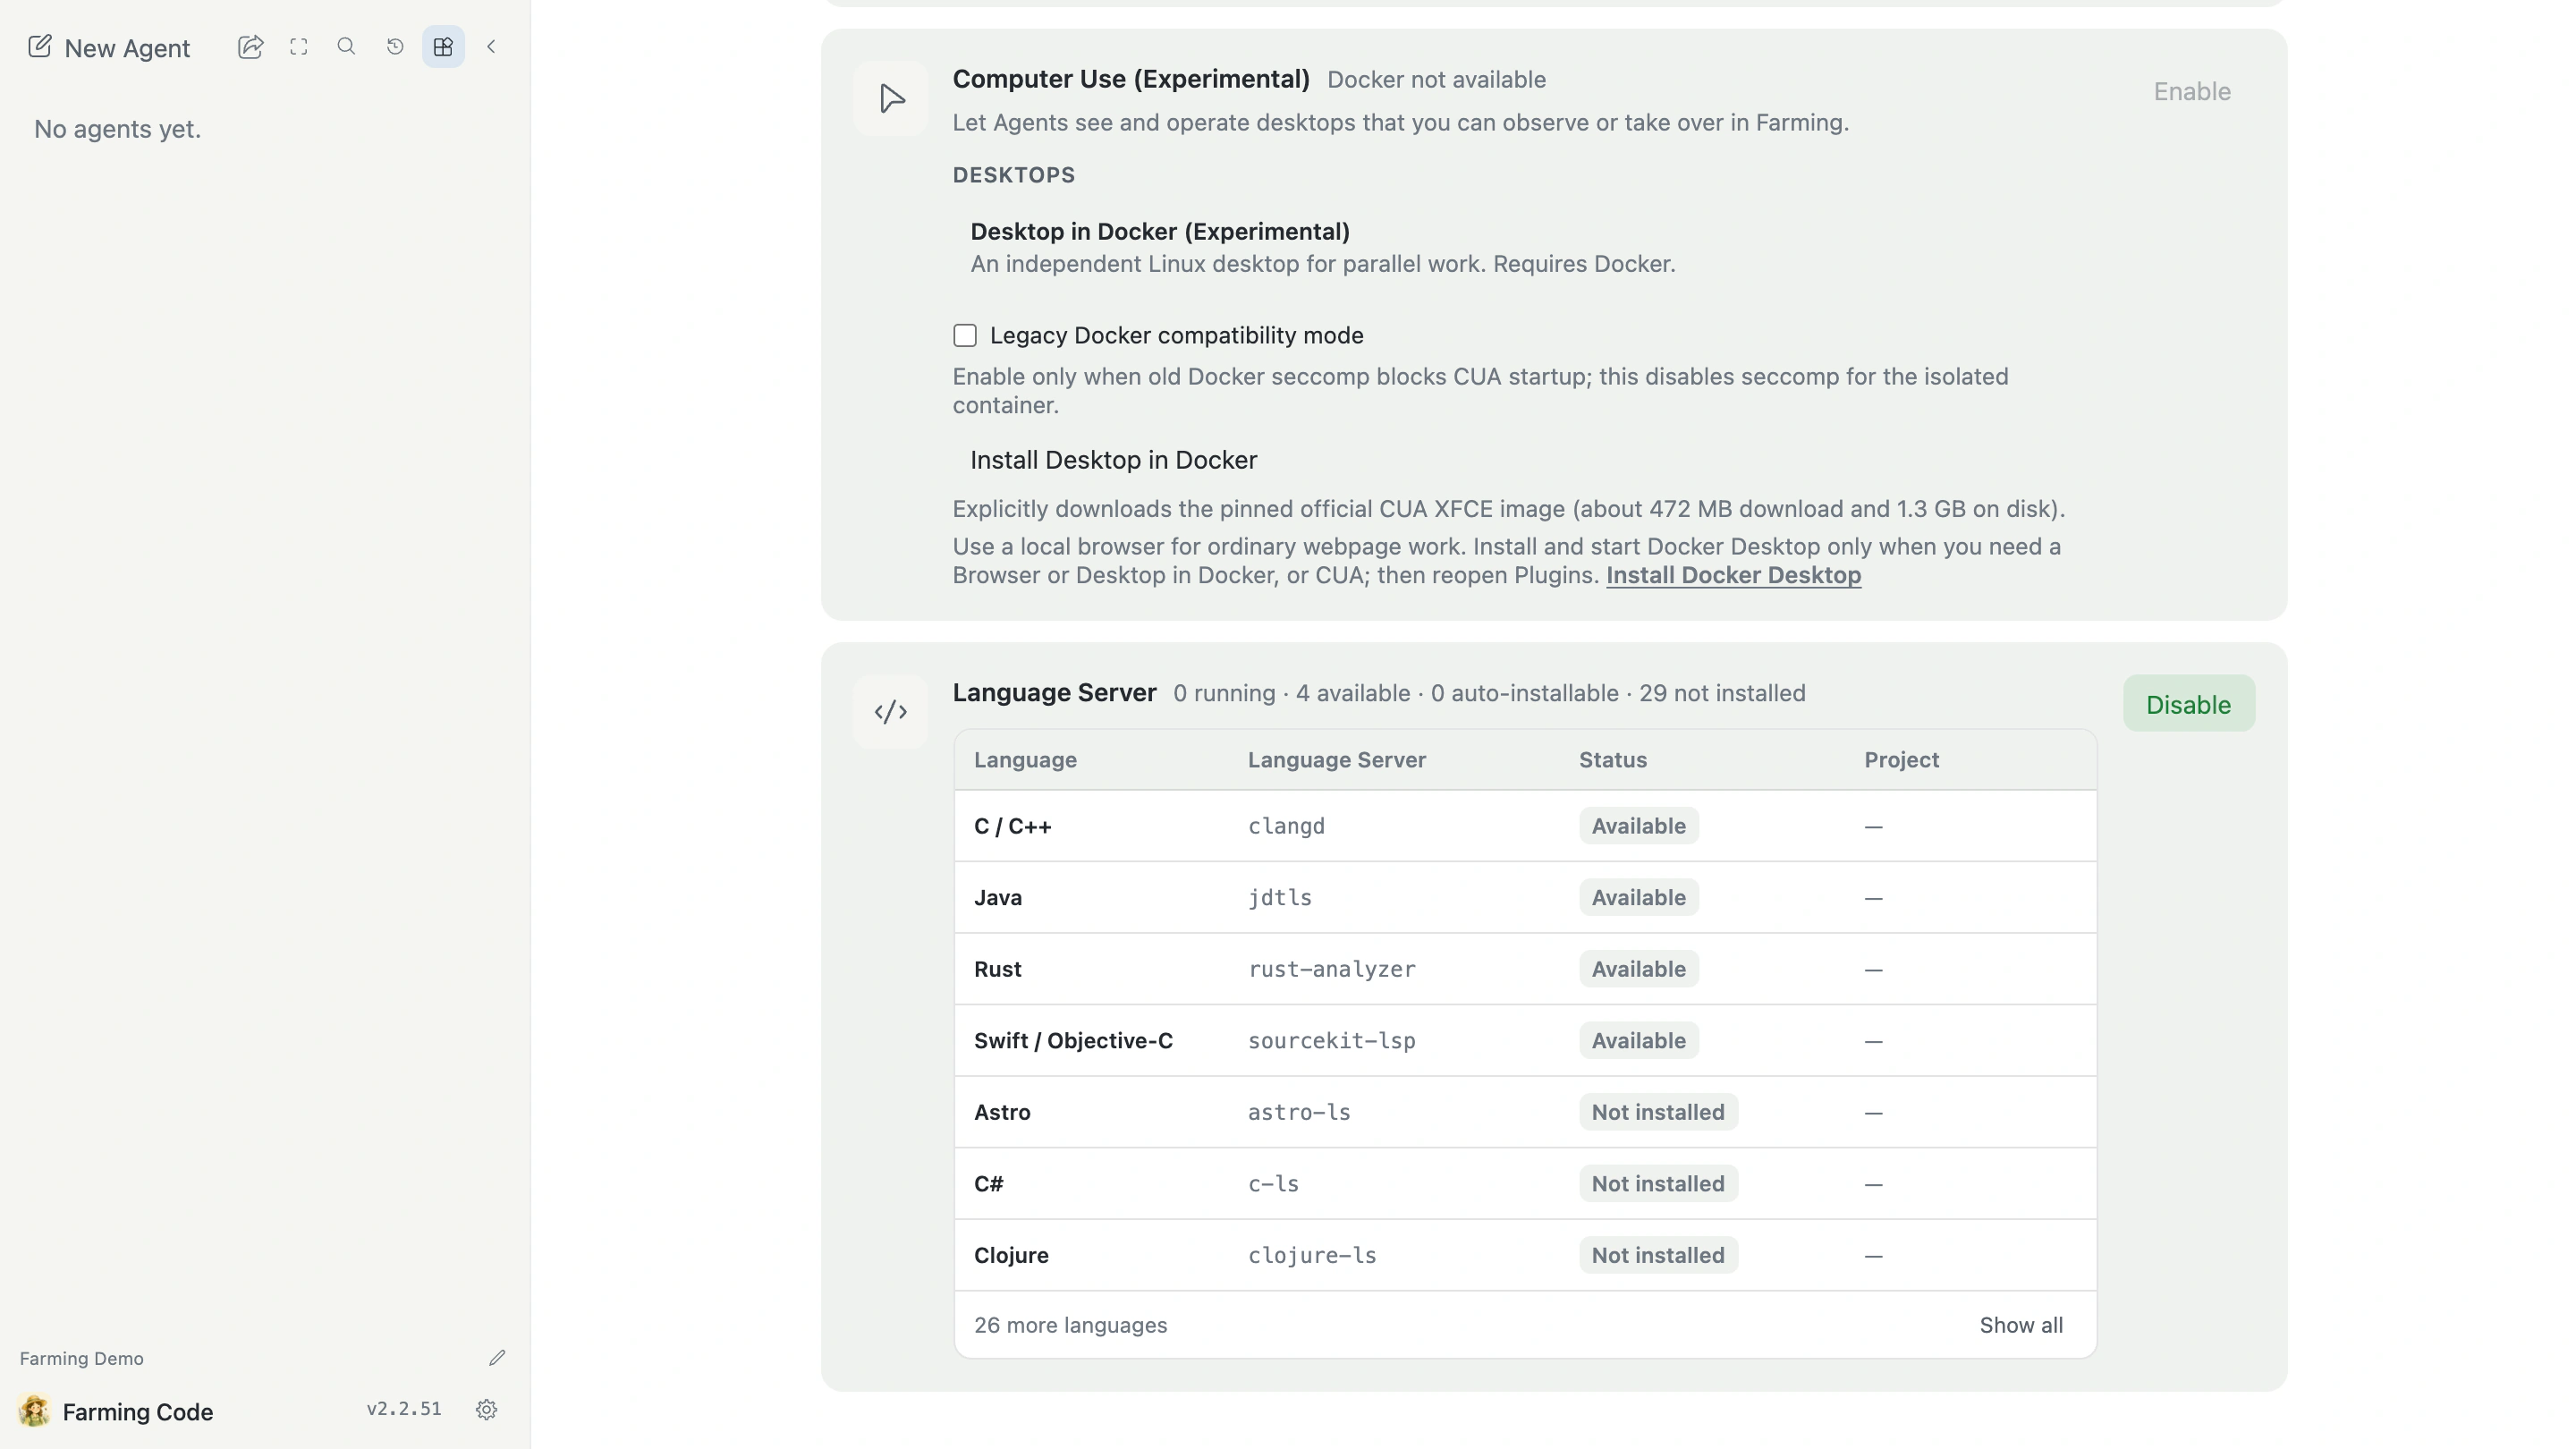This screenshot has width=2576, height=1449.
Task: Click Farming Code app name
Action: coord(137,1412)
